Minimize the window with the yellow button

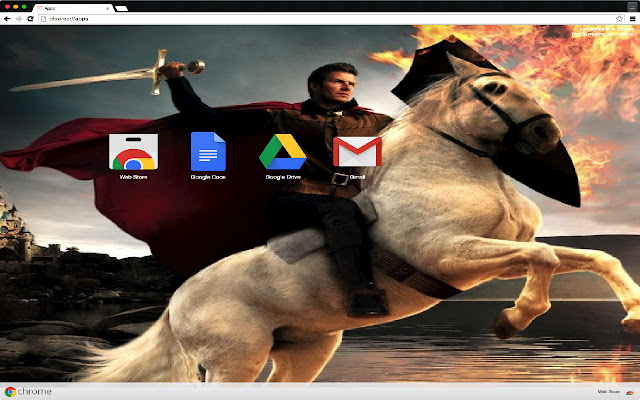pyautogui.click(x=16, y=7)
